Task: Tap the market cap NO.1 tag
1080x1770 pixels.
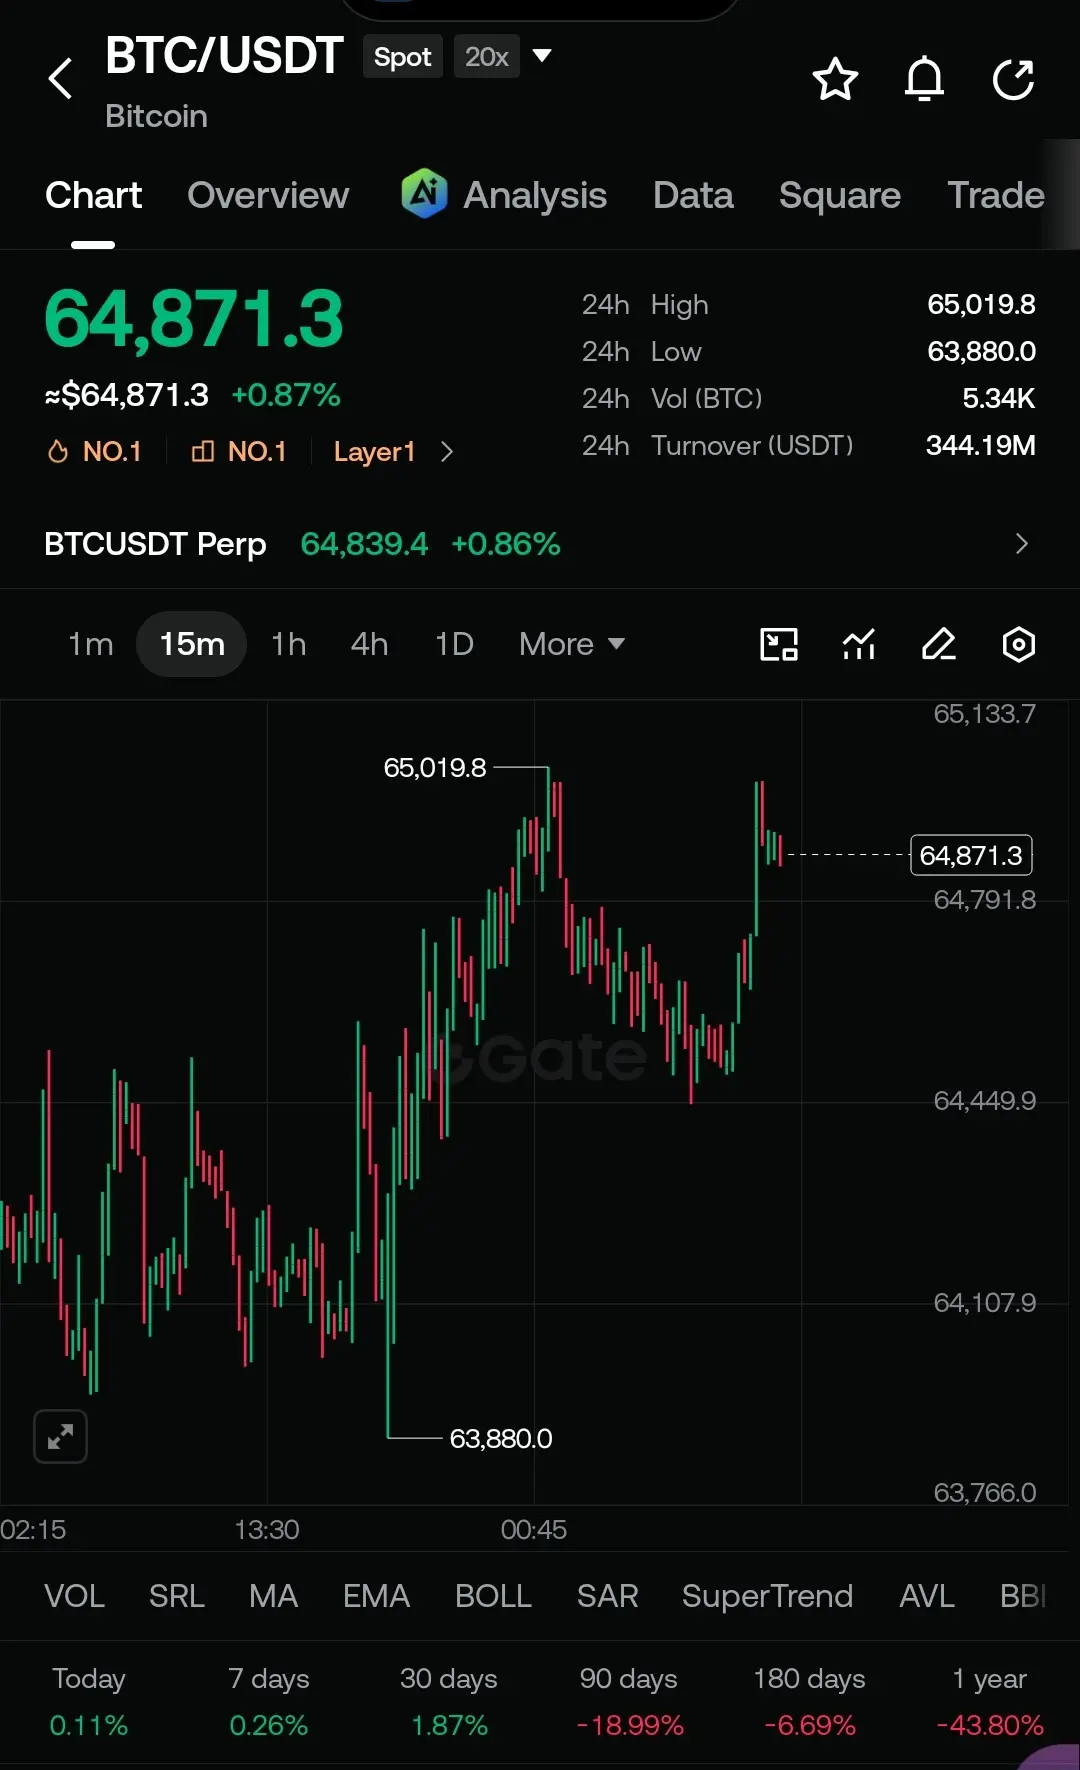Action: [x=239, y=451]
